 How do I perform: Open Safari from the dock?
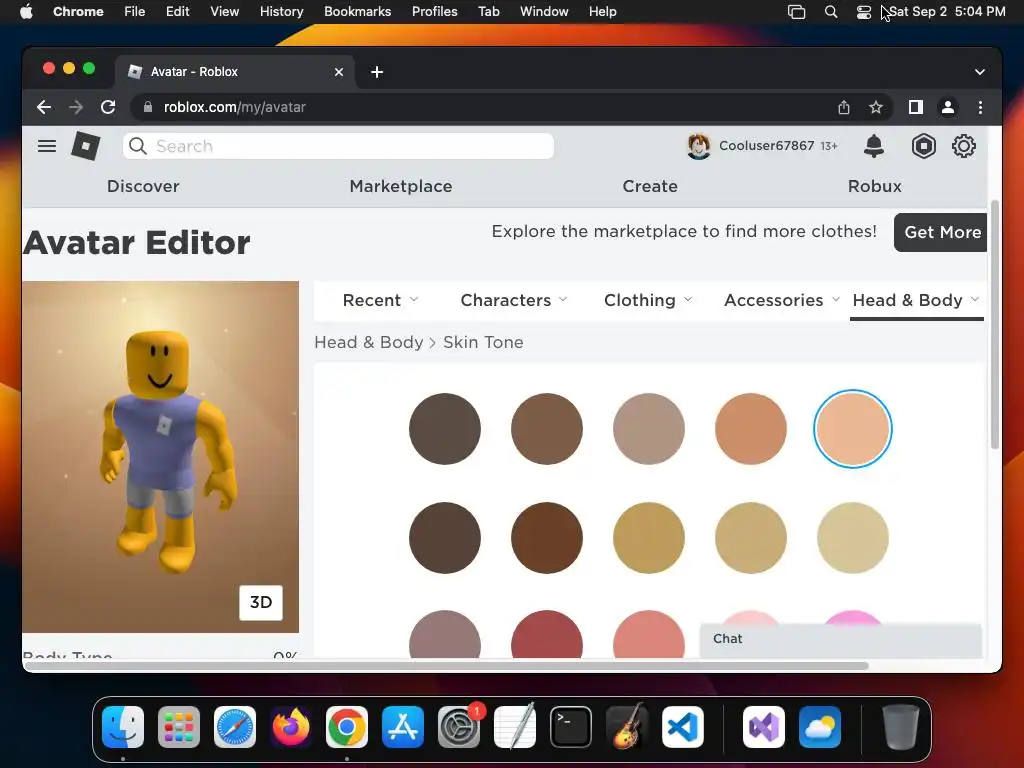tap(234, 726)
